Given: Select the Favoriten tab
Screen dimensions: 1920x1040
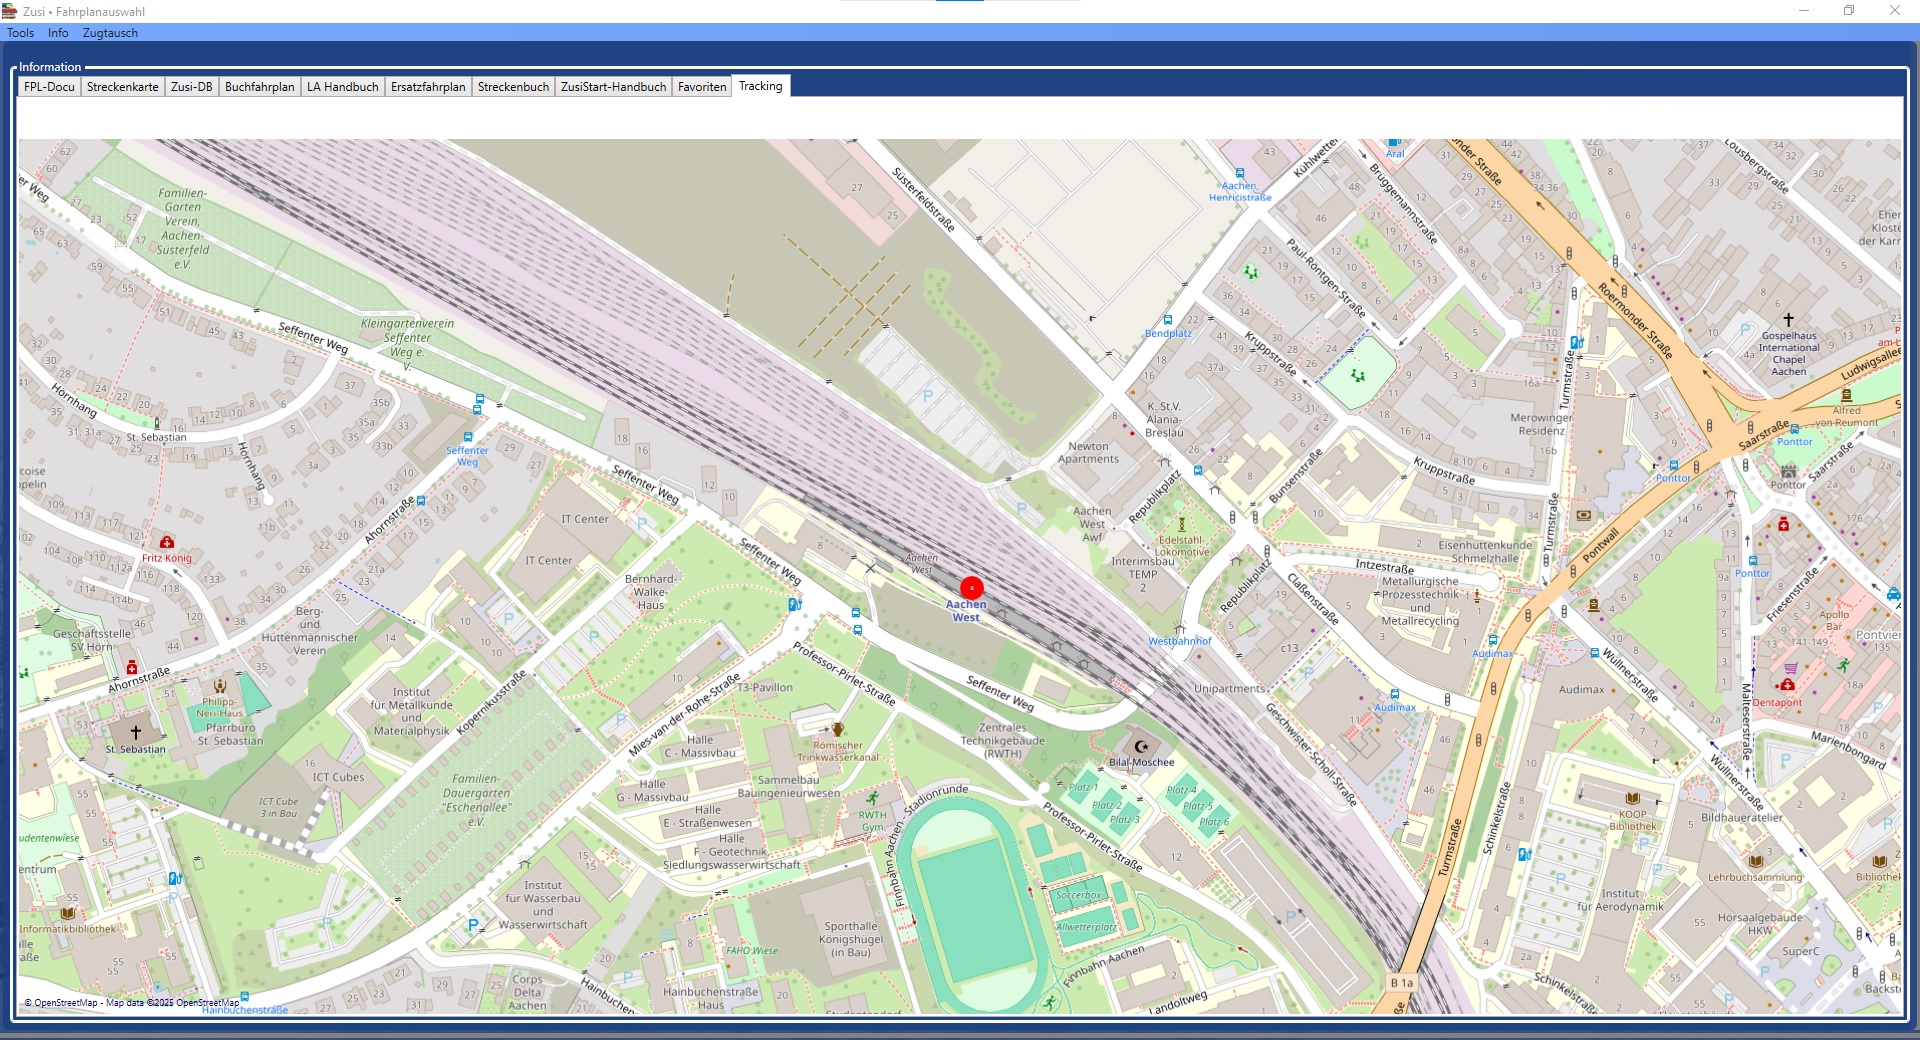Looking at the screenshot, I should click(702, 87).
